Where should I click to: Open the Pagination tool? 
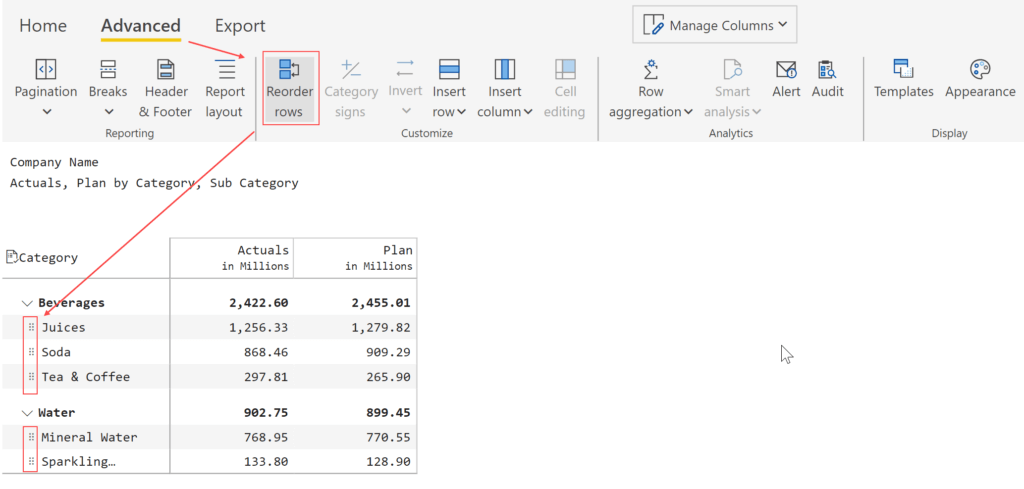coord(46,88)
